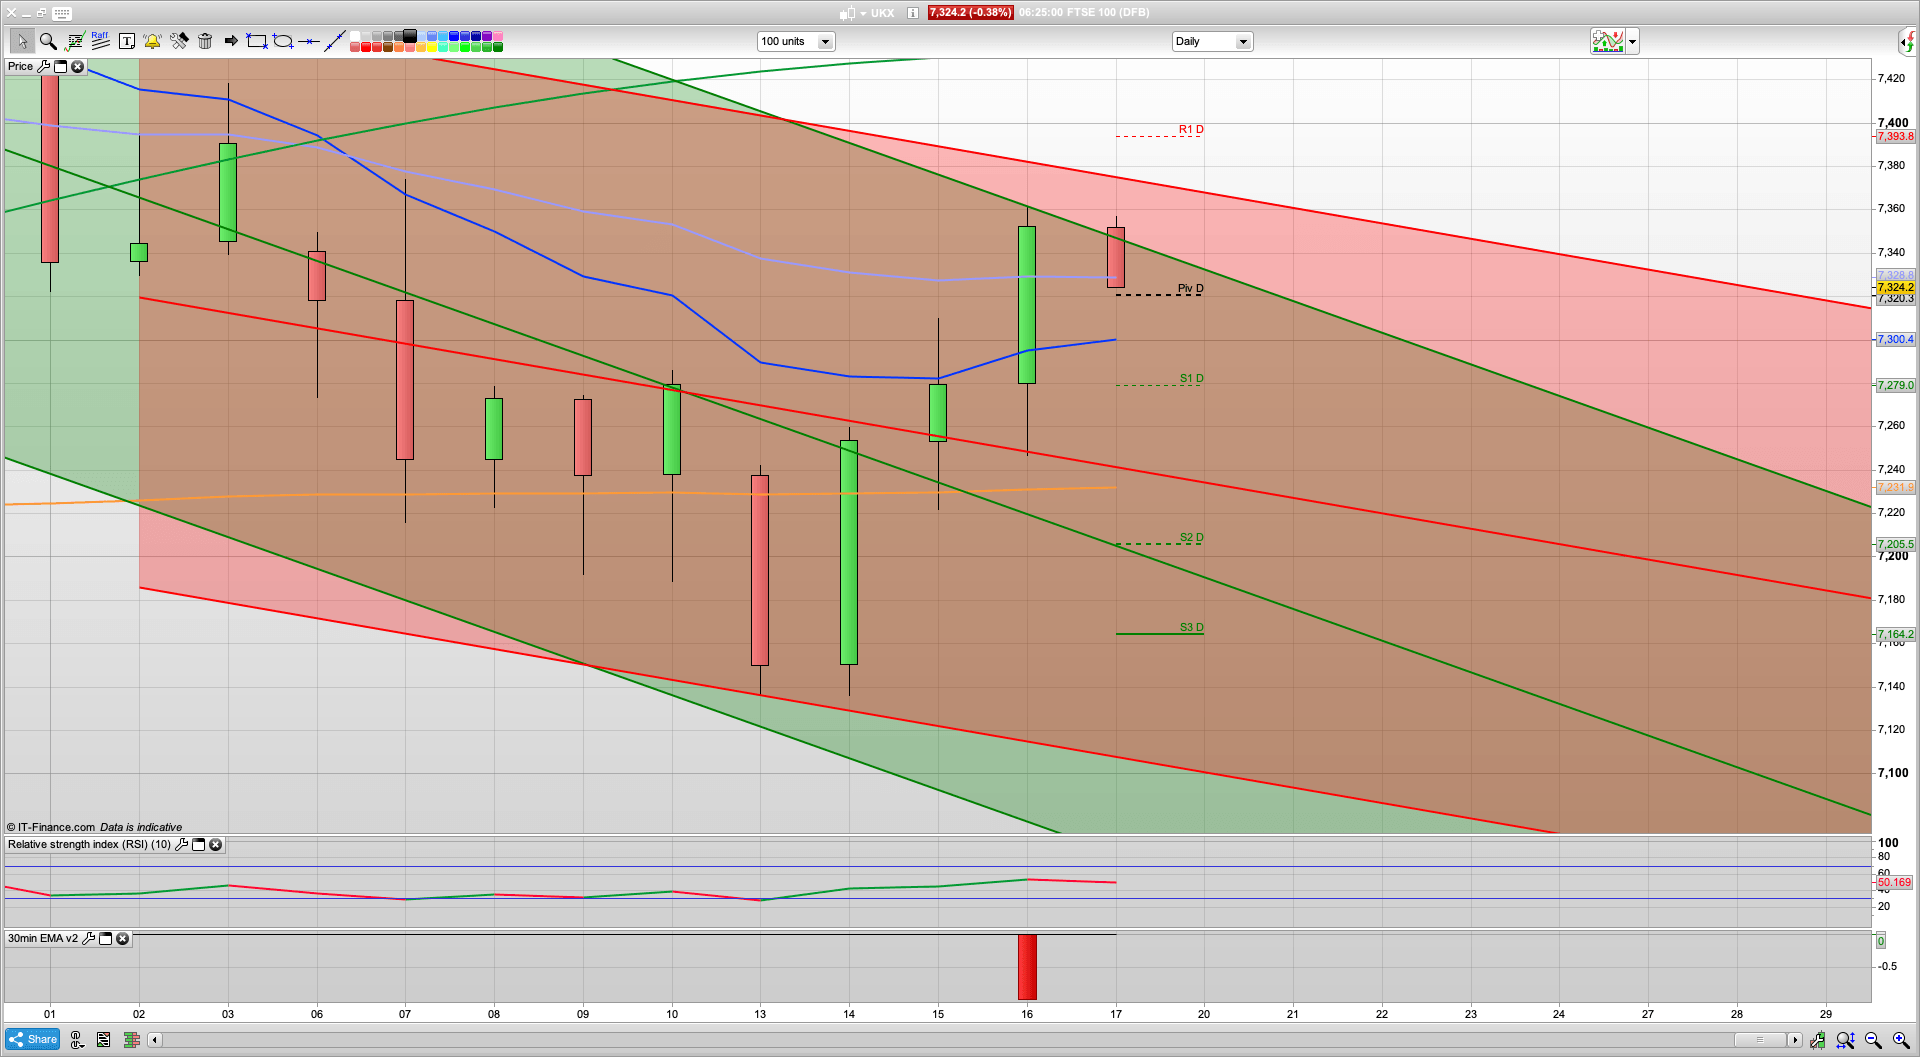Pick the yellow color swatch
This screenshot has height=1057, width=1920.
pyautogui.click(x=432, y=47)
